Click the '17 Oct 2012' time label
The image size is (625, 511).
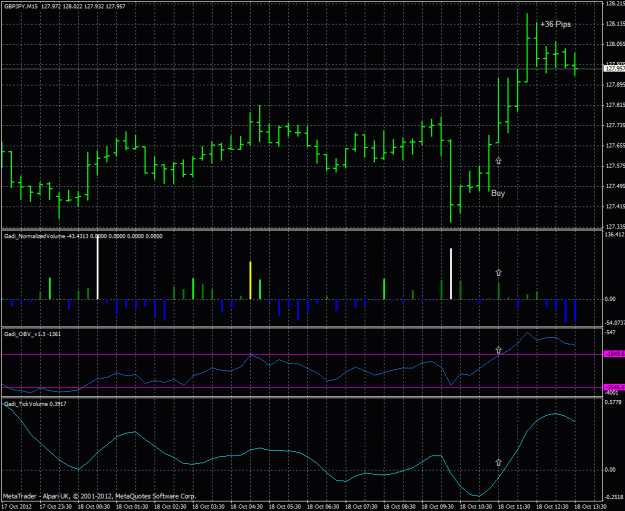(17, 507)
